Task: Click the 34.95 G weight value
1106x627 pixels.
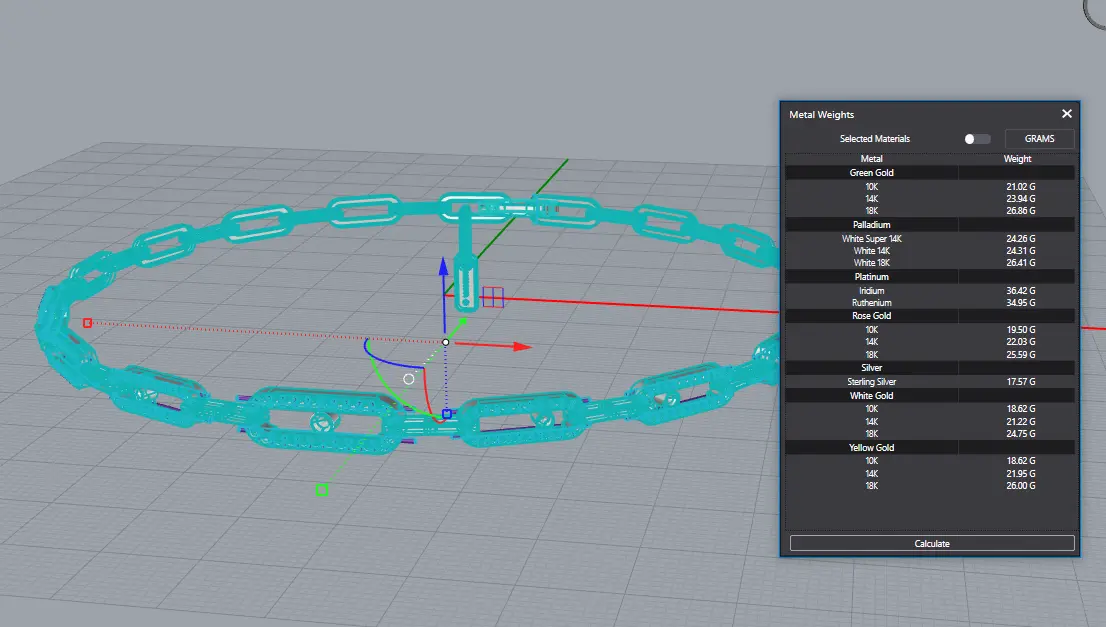Action: [x=1021, y=303]
